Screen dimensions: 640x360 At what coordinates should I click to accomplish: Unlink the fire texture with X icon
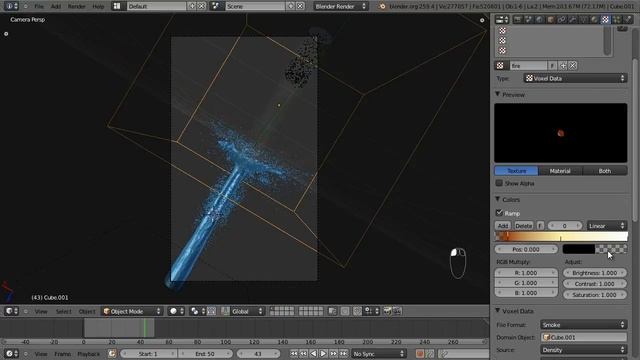(x=573, y=66)
